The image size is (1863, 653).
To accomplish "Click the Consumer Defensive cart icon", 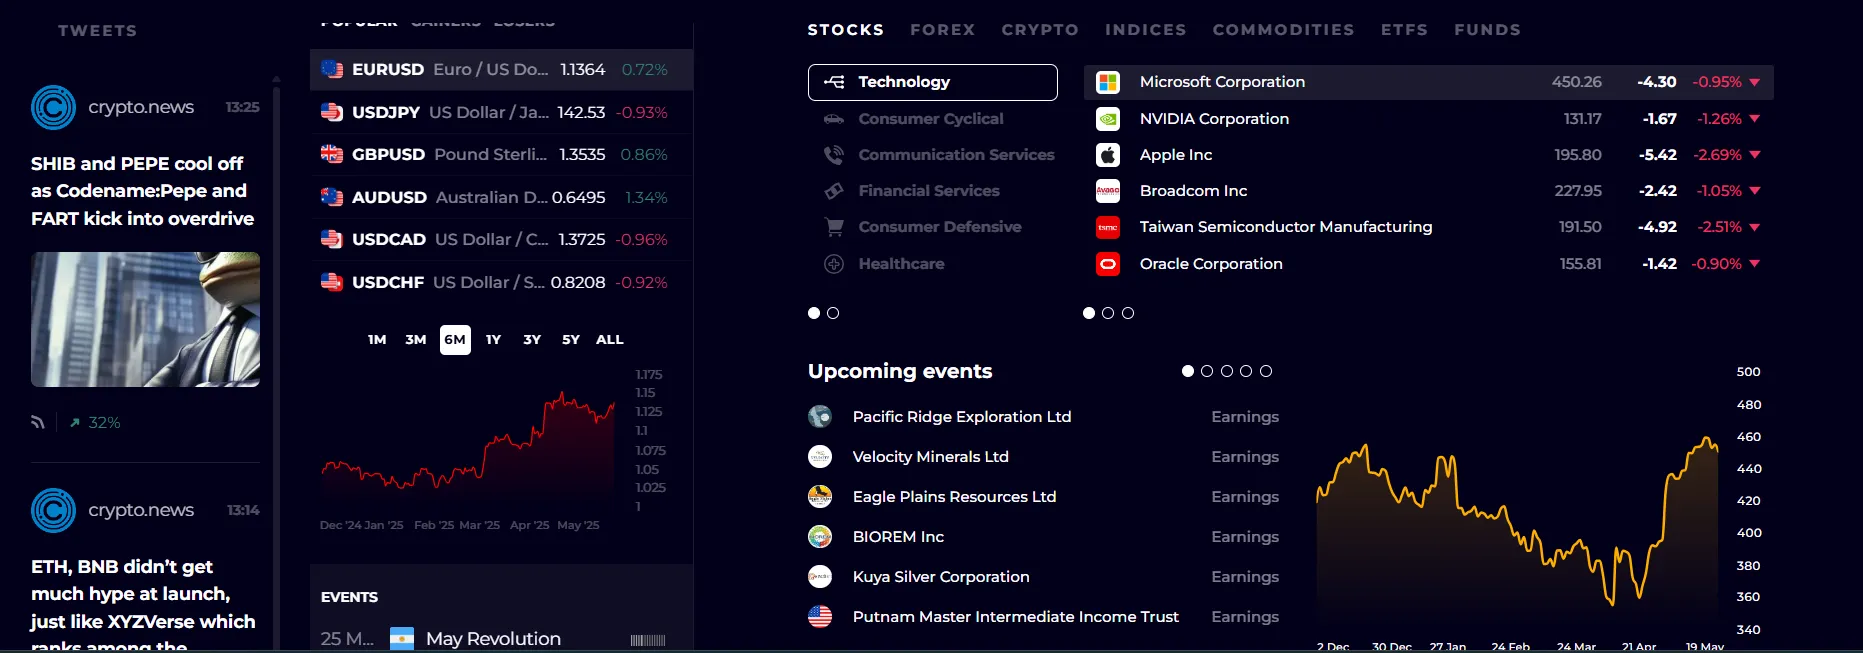I will click(834, 227).
